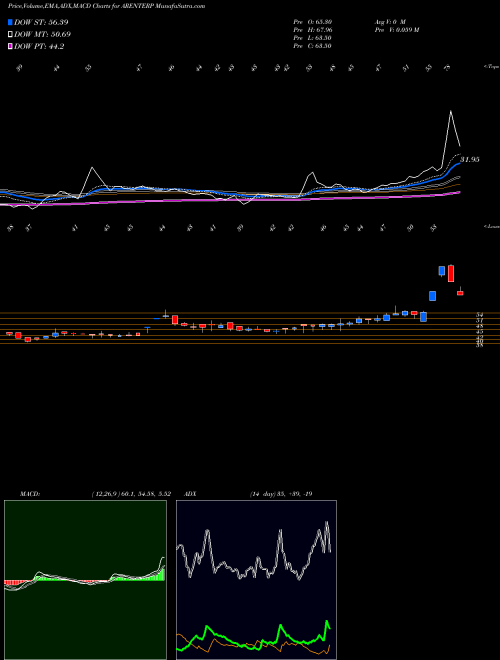Viewport: 500px width, 660px height.
Task: Click the MACD (12,26,9) values text
Action: 130,494
